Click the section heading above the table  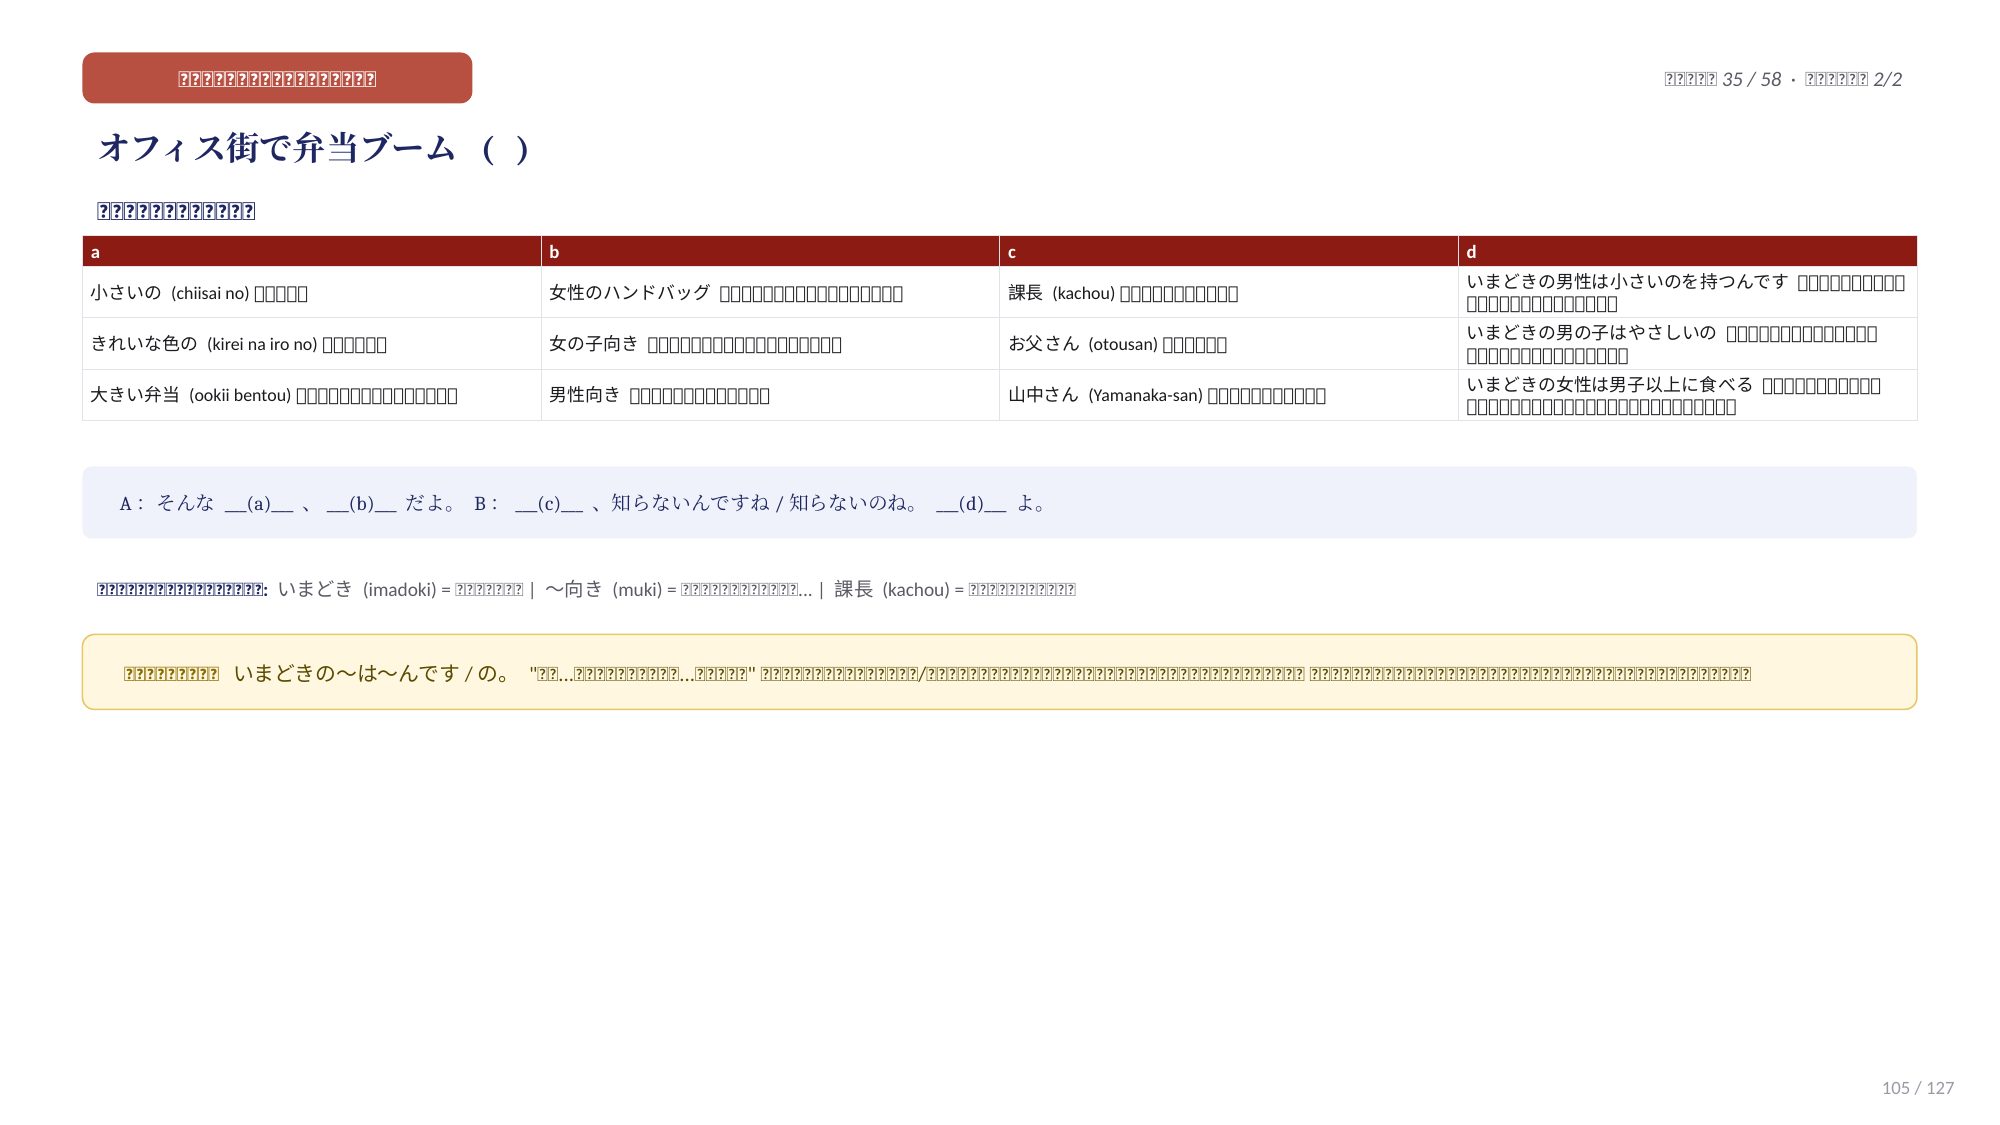(x=176, y=210)
